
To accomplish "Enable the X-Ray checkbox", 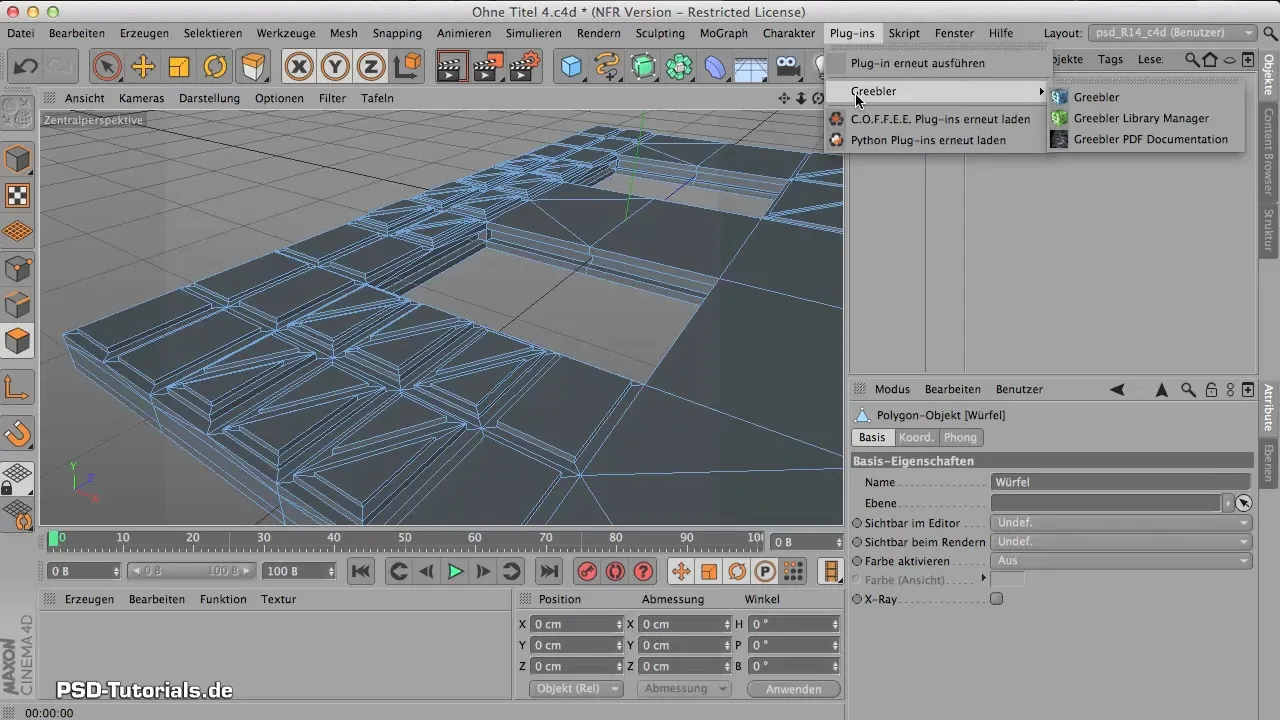I will point(996,599).
